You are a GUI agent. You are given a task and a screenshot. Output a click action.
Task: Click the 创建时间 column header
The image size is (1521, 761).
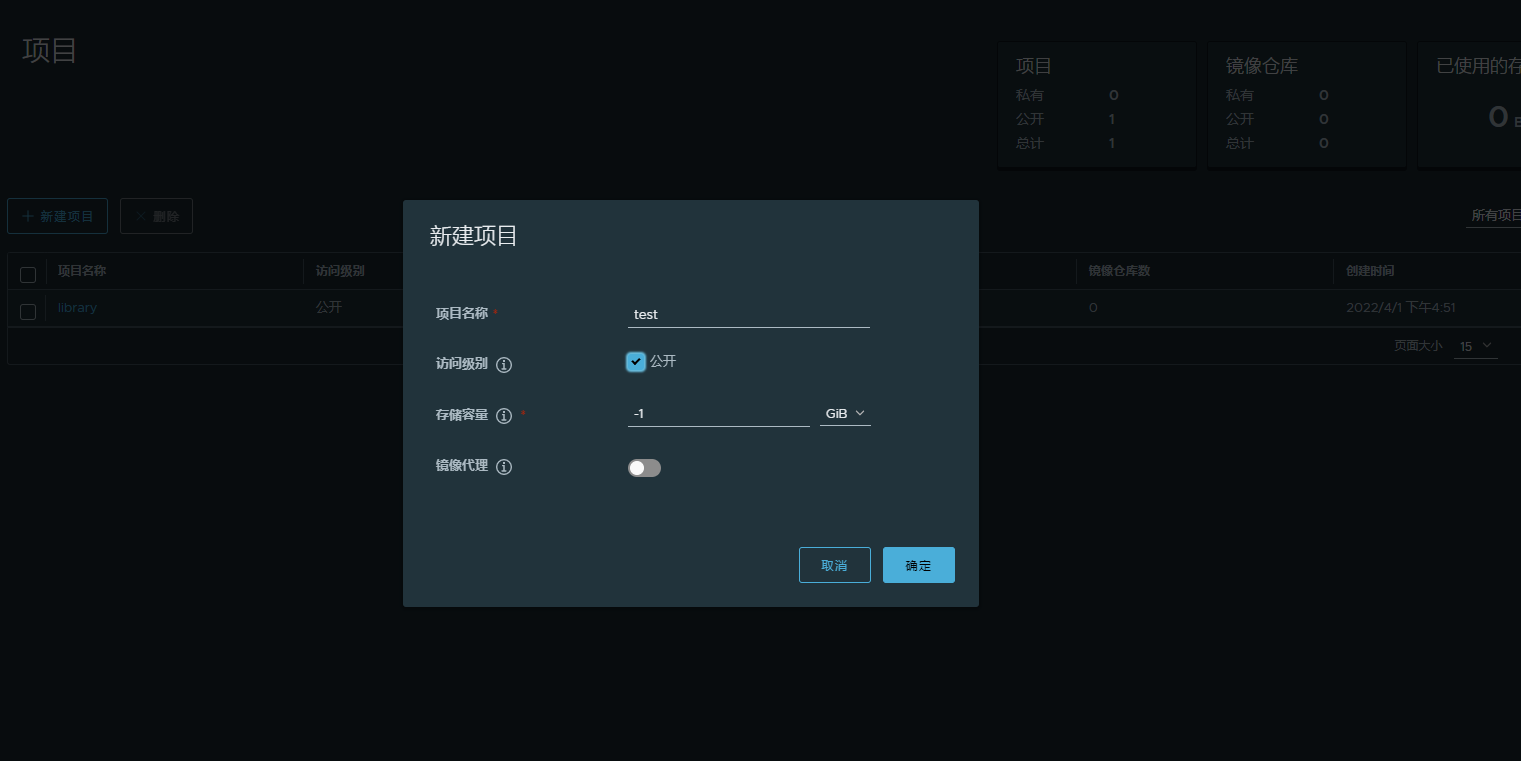pos(1370,271)
